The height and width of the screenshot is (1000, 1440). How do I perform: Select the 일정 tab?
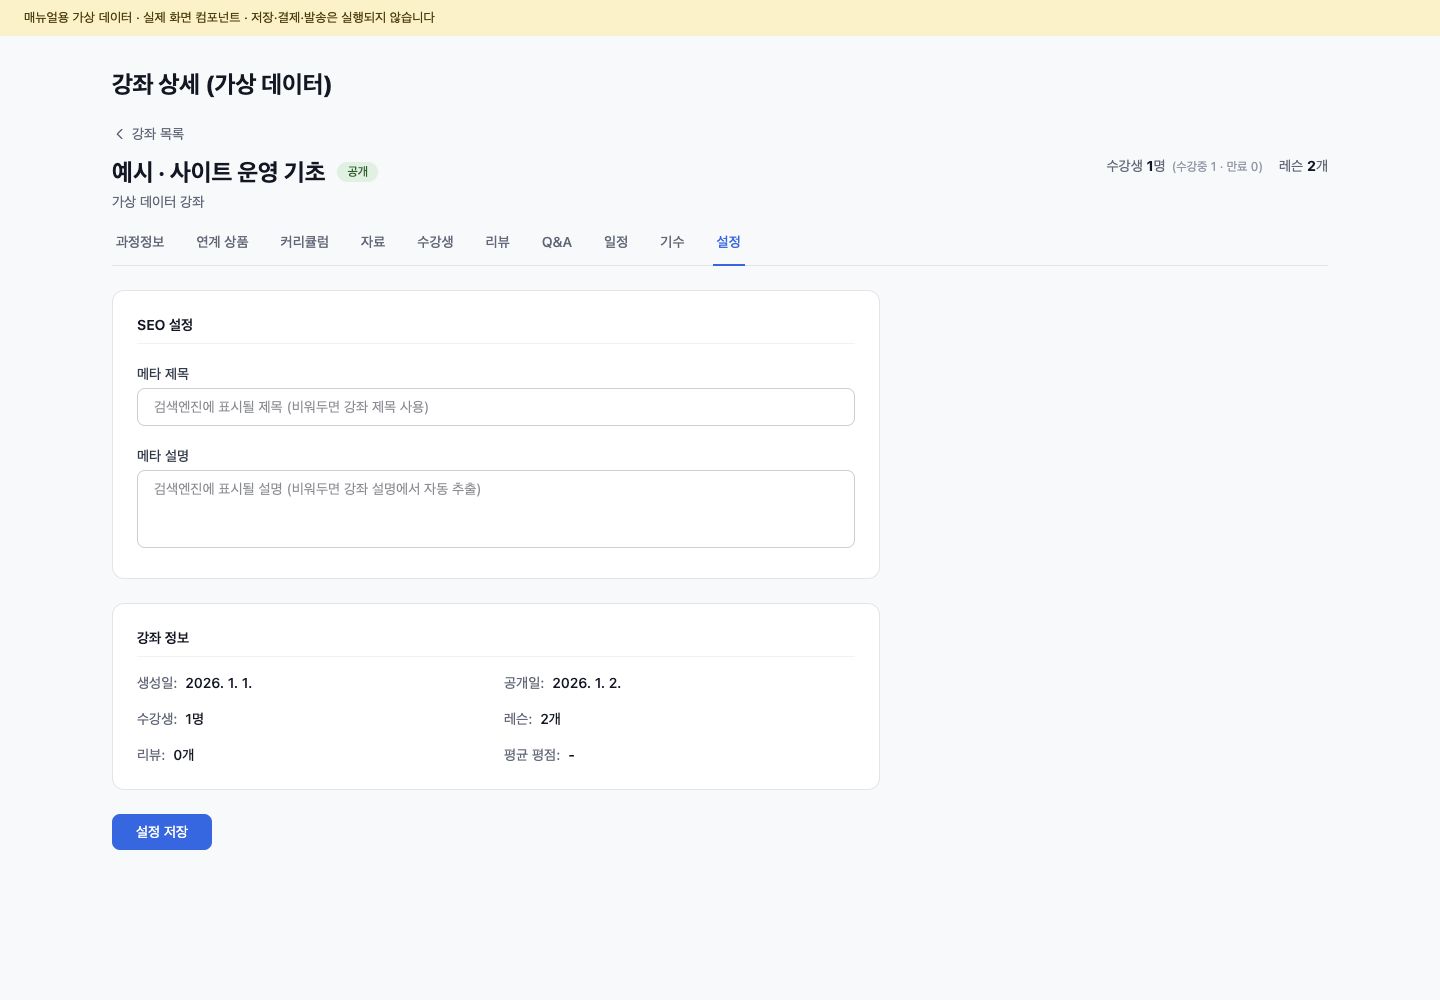coord(616,242)
